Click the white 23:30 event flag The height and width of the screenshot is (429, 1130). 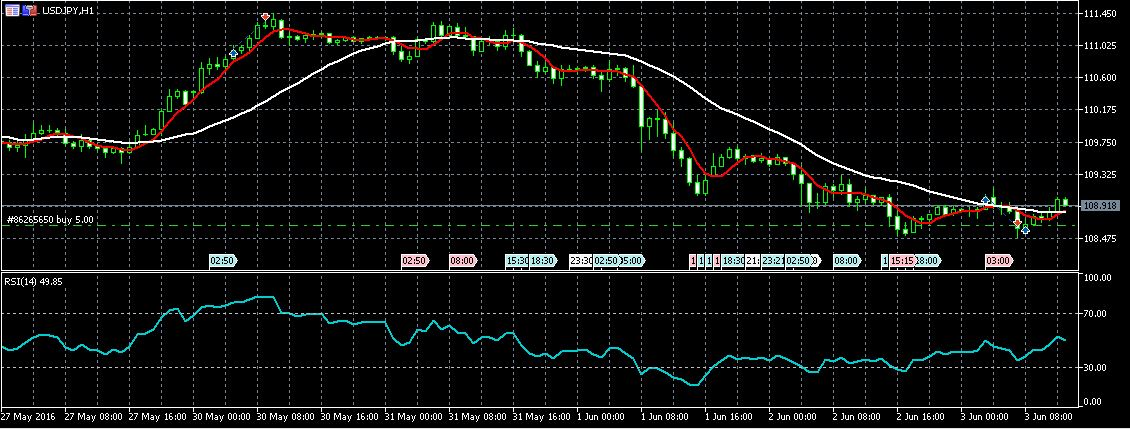[581, 260]
